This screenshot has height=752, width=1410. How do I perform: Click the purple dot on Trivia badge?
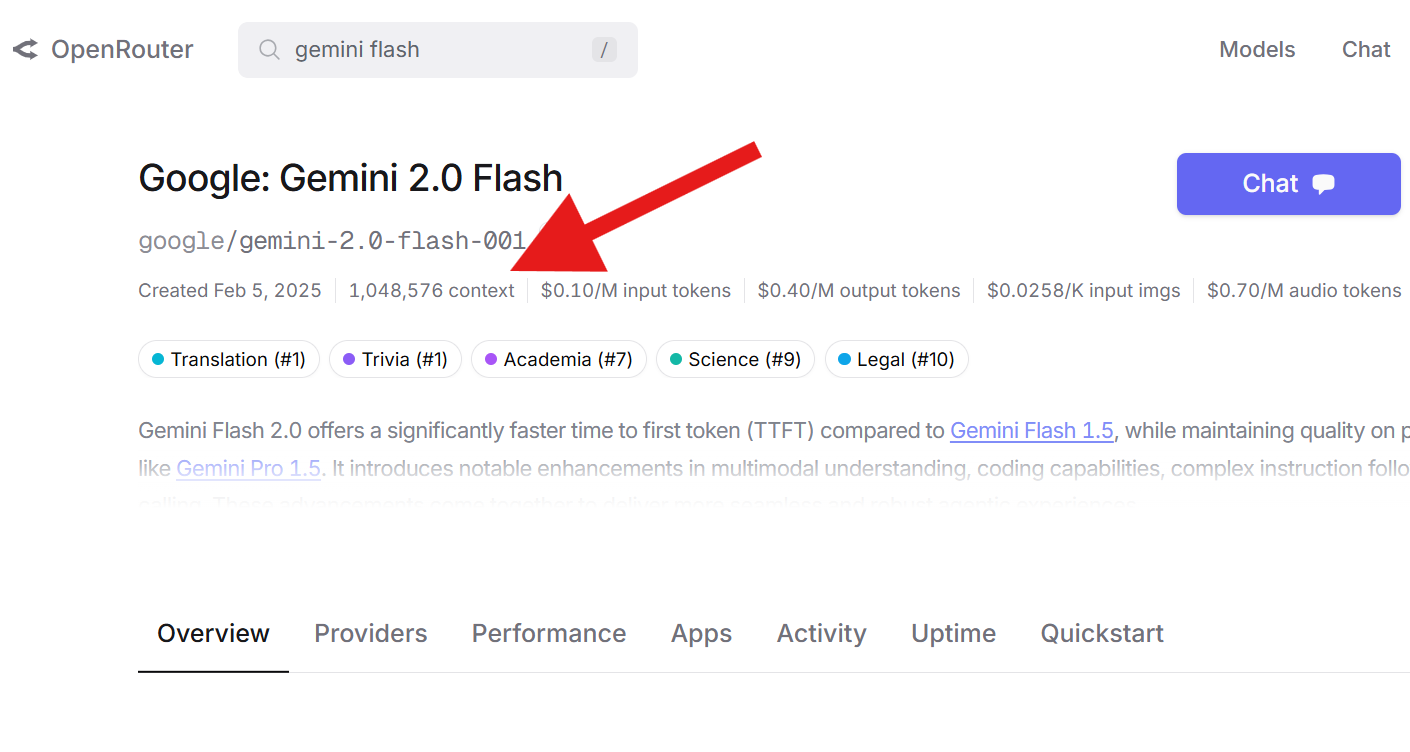coord(347,359)
